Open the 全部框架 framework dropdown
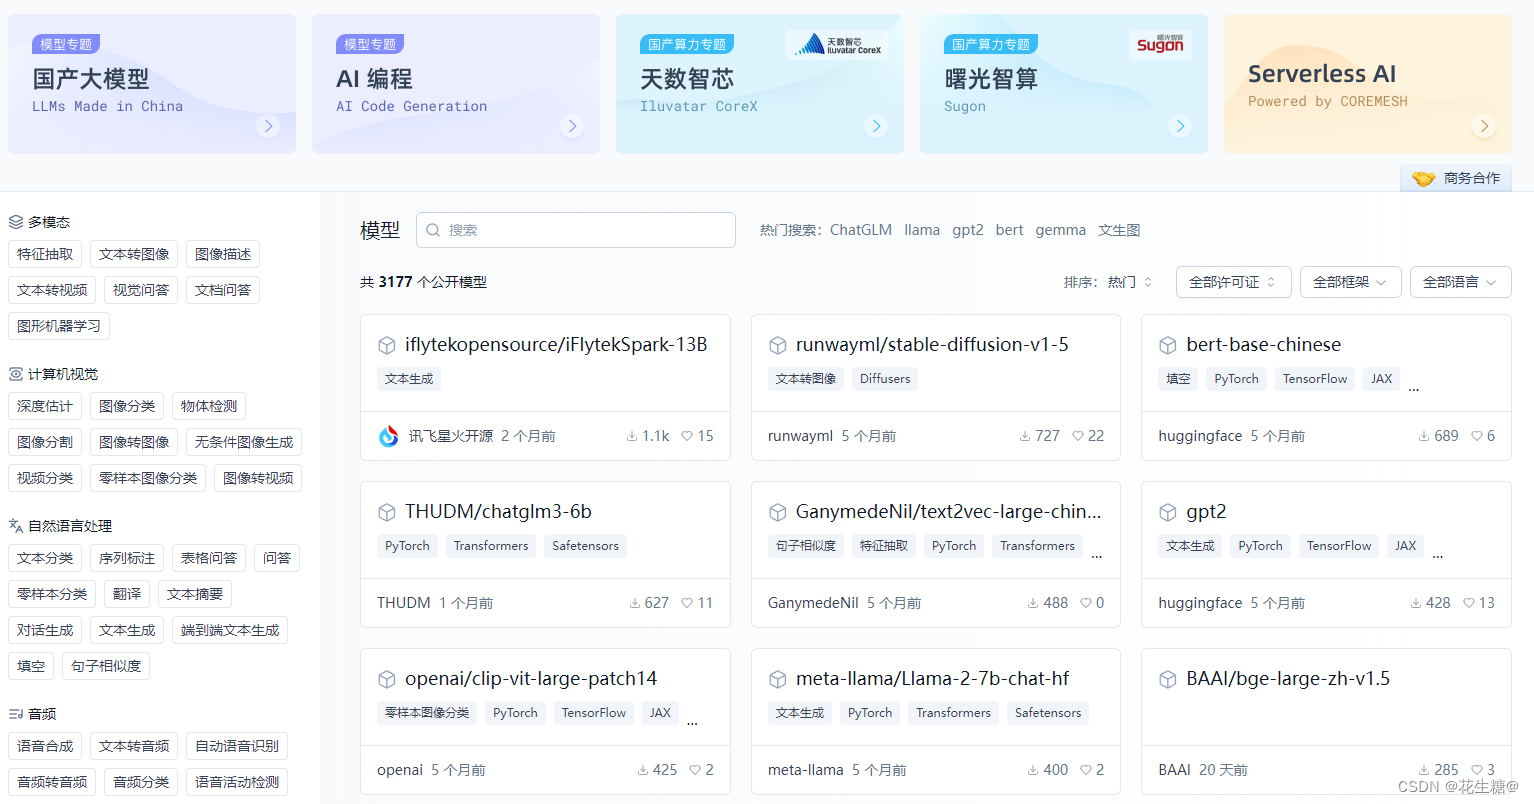1534x804 pixels. [x=1351, y=282]
